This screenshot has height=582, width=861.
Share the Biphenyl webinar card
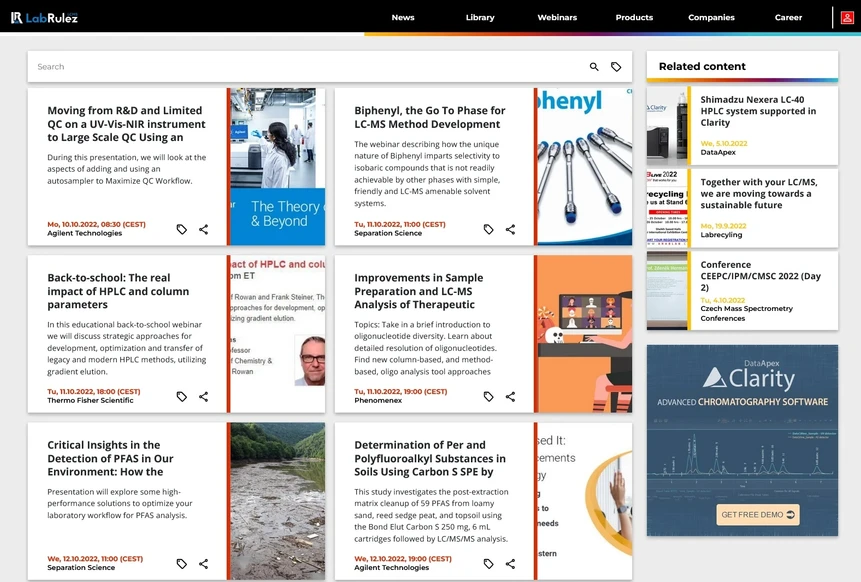click(511, 230)
